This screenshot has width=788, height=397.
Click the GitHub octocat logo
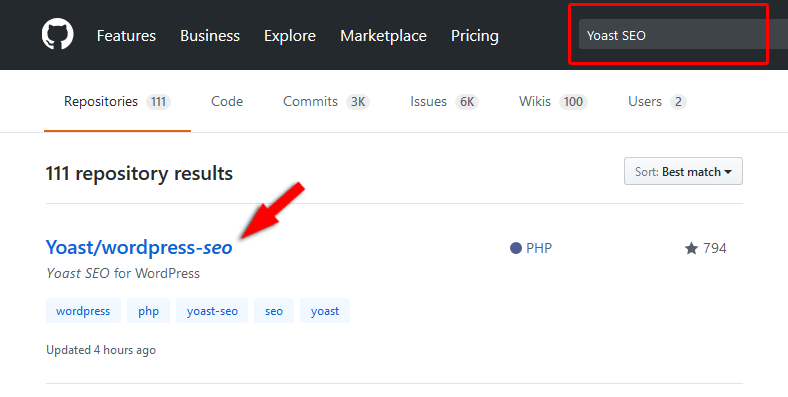click(x=57, y=34)
